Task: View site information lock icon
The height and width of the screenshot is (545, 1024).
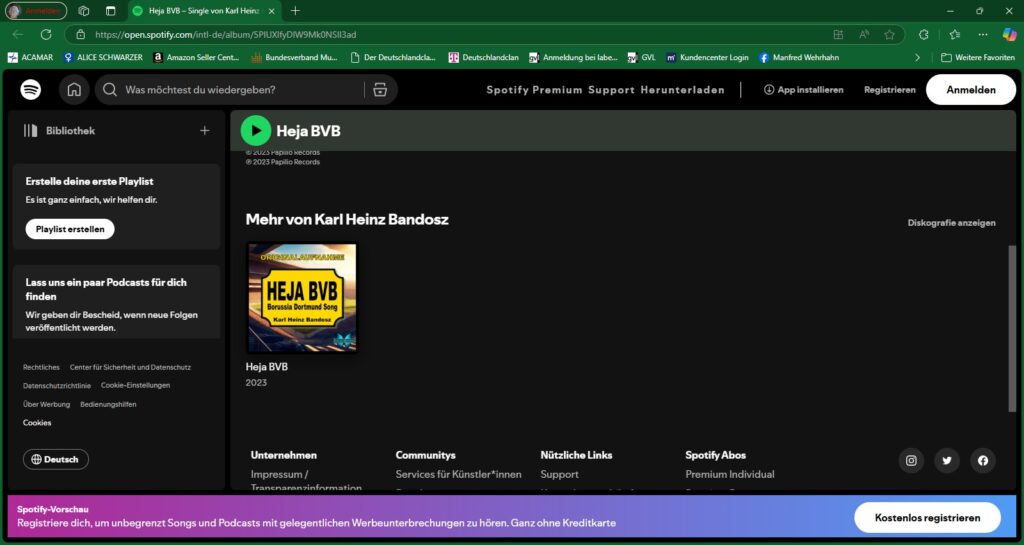Action: 80,35
